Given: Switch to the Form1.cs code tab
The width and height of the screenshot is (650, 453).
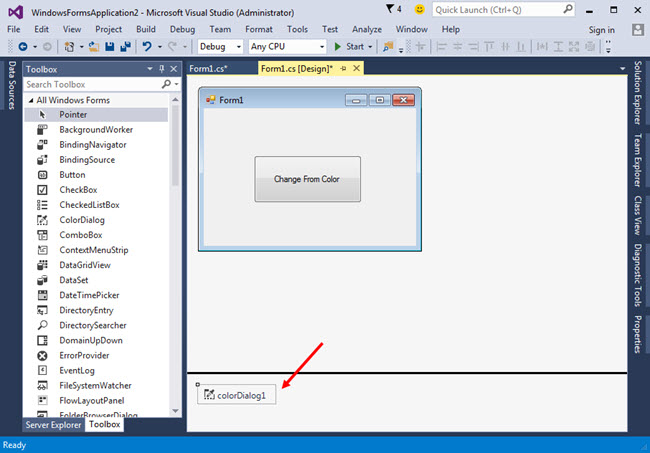Looking at the screenshot, I should click(x=209, y=69).
